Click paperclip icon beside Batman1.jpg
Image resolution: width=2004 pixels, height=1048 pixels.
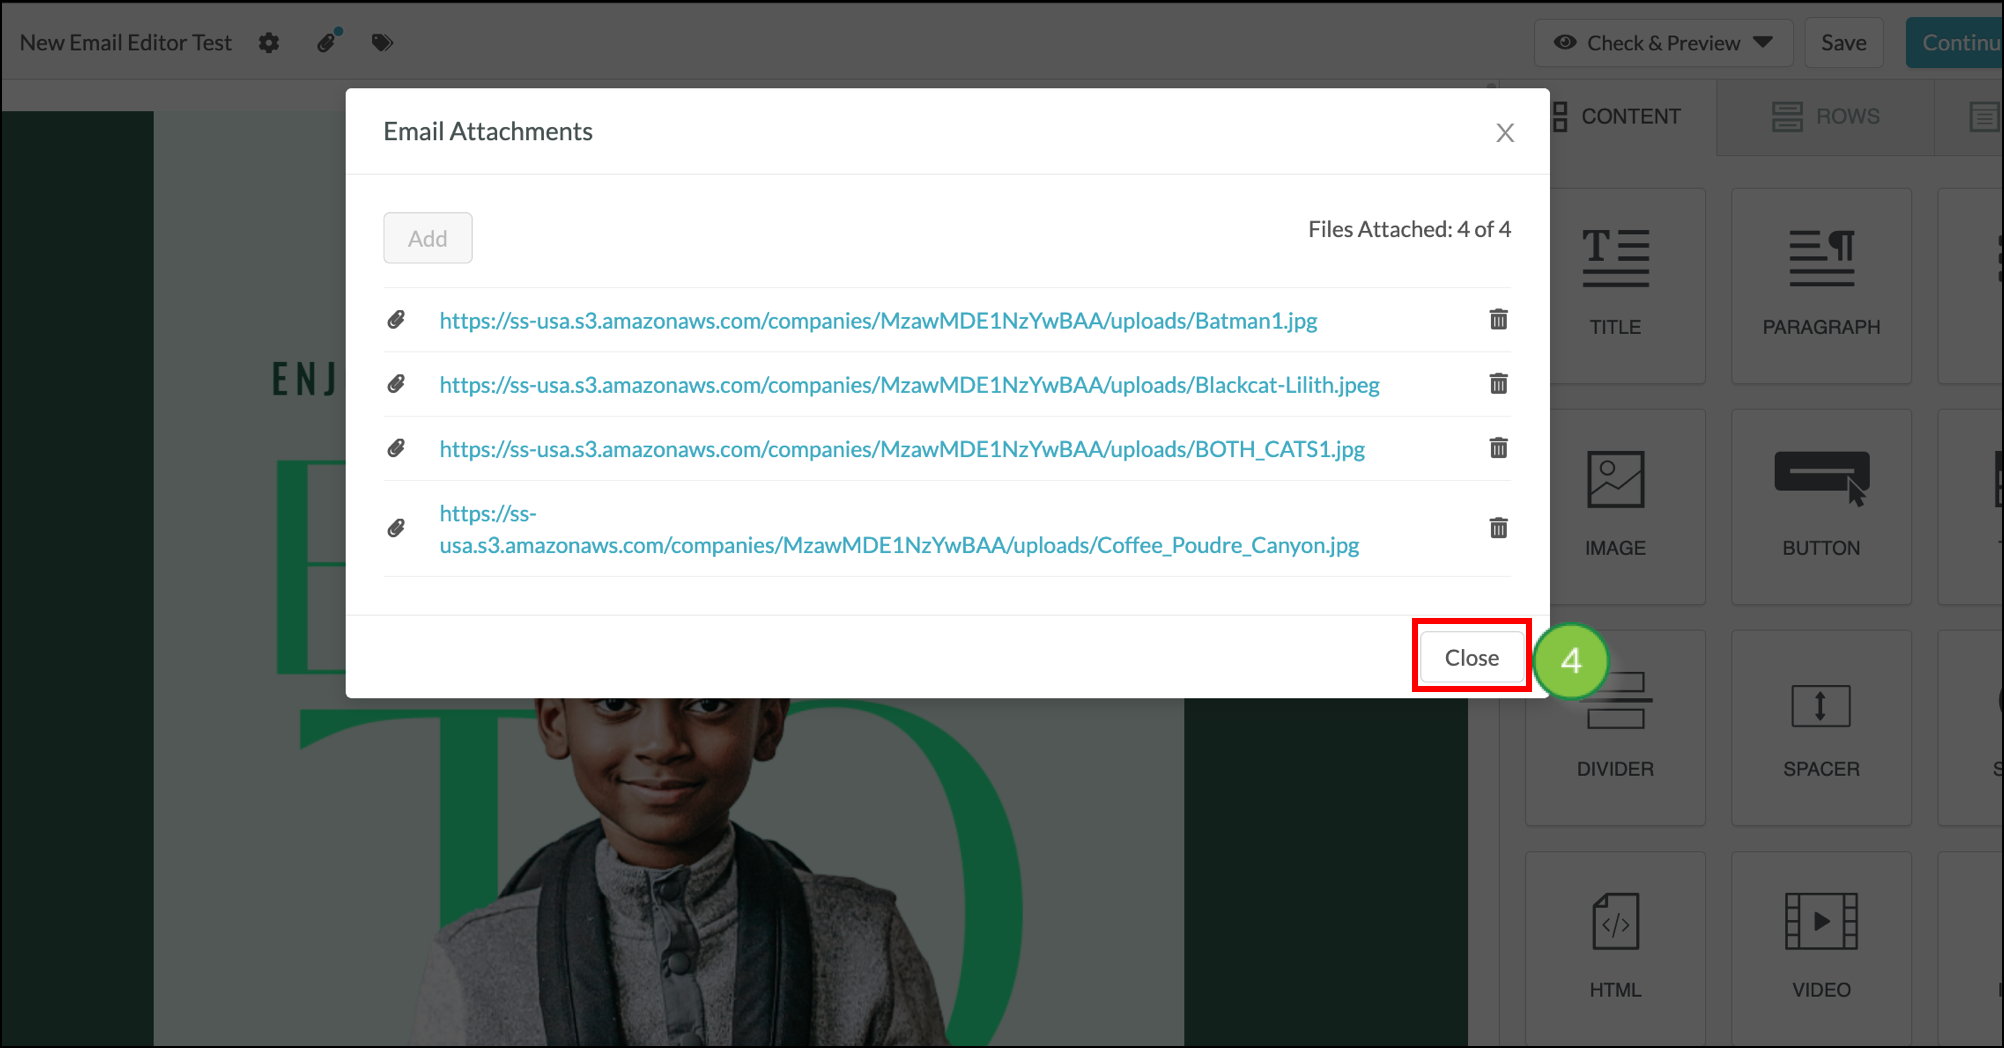396,320
